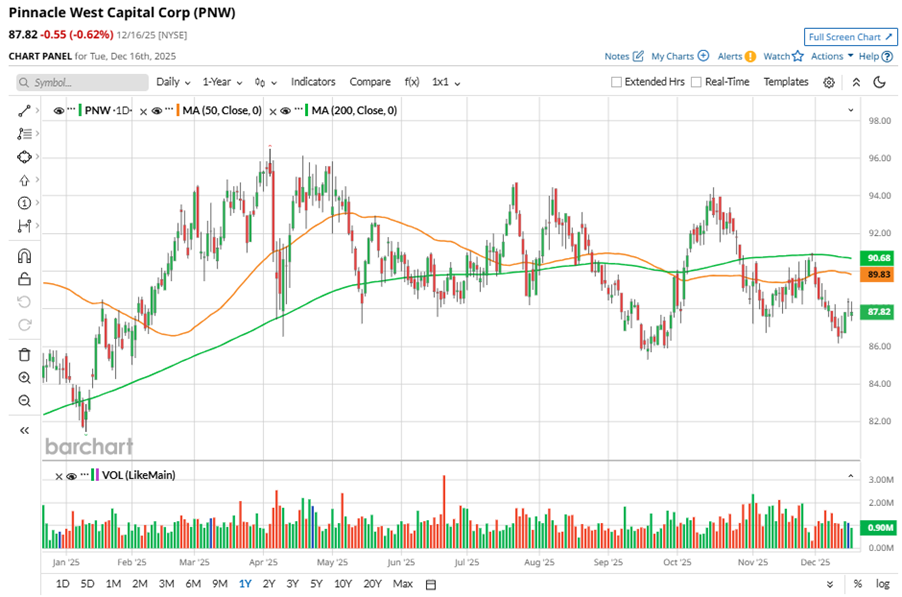Click the 87.82 last price label

(876, 312)
